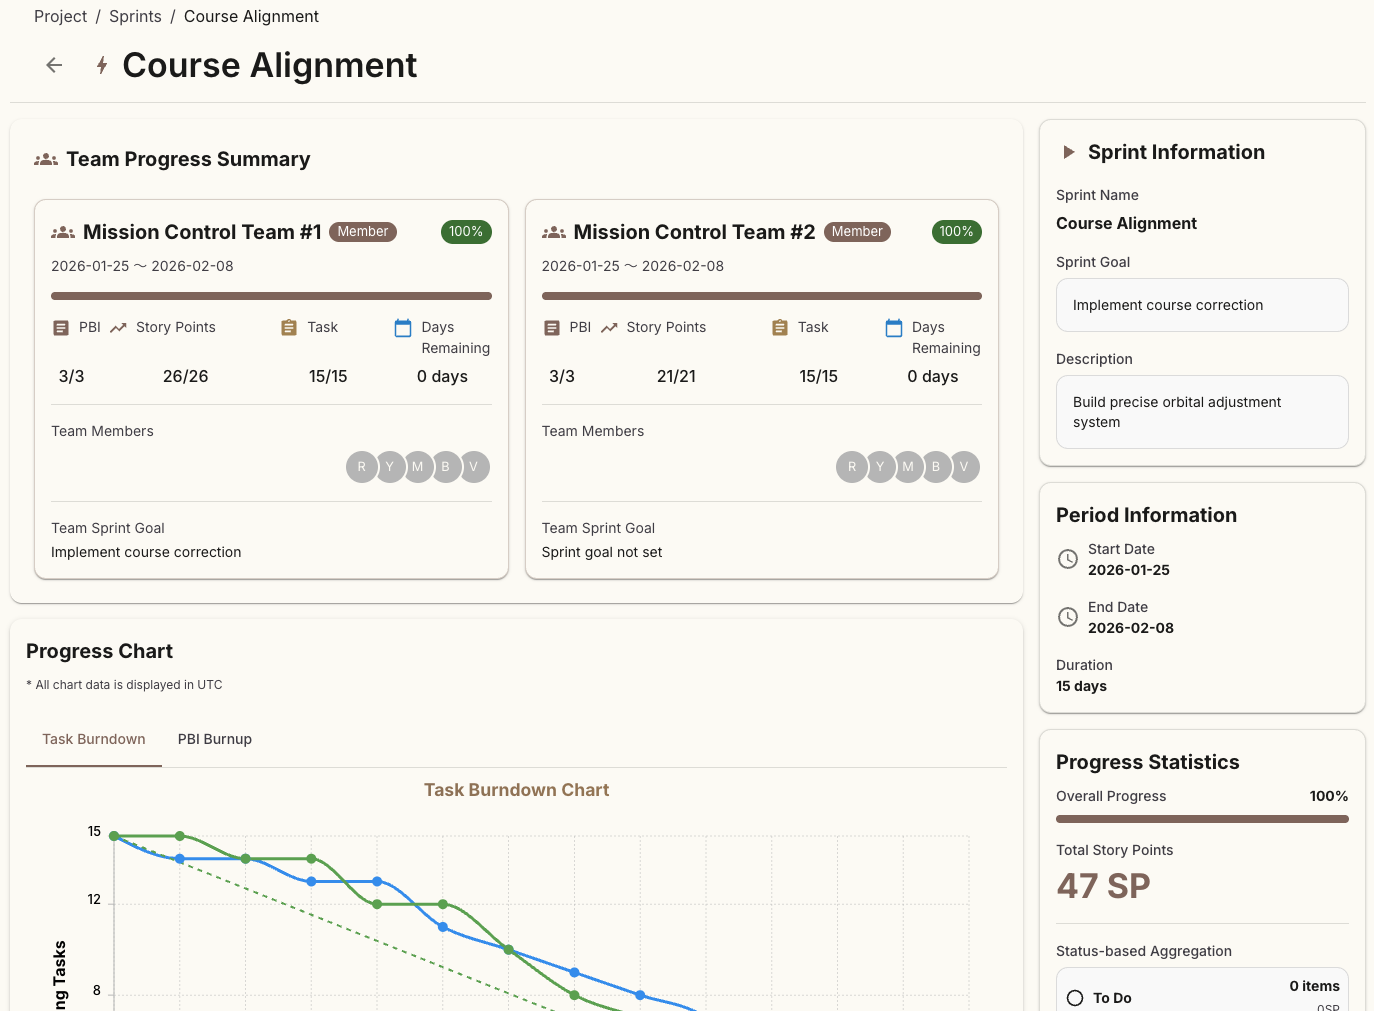
Task: Click the Days Remaining calendar icon for Team #2
Action: pos(892,327)
